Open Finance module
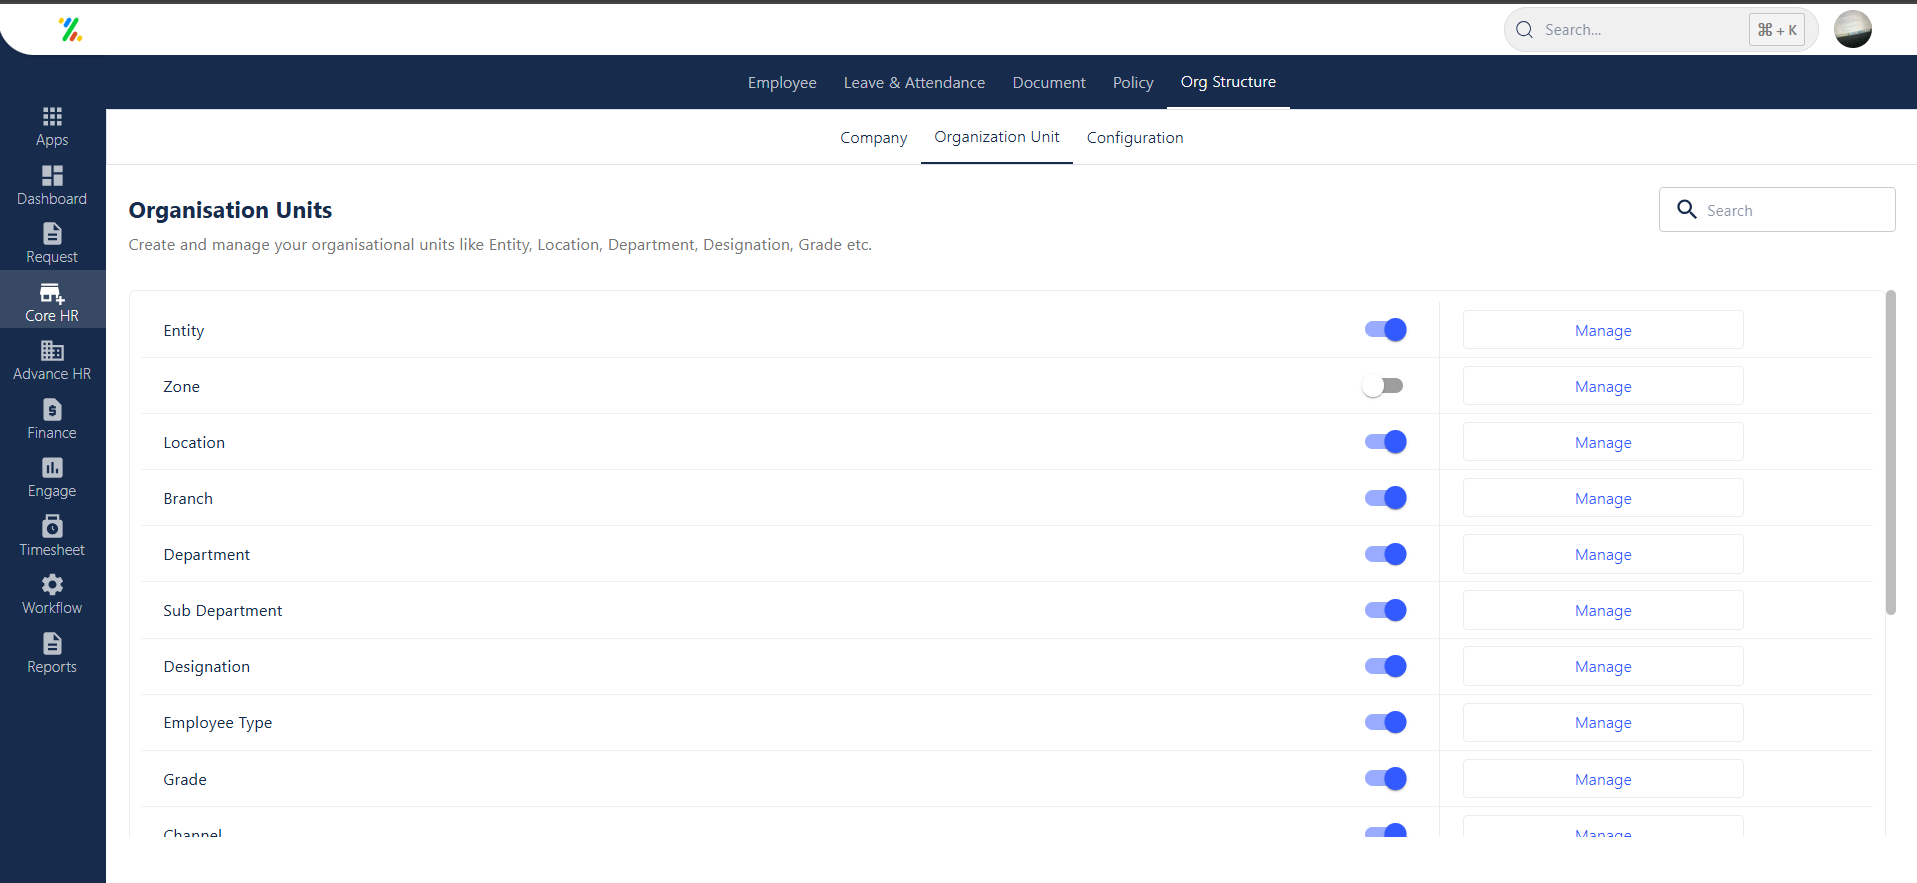 click(52, 419)
